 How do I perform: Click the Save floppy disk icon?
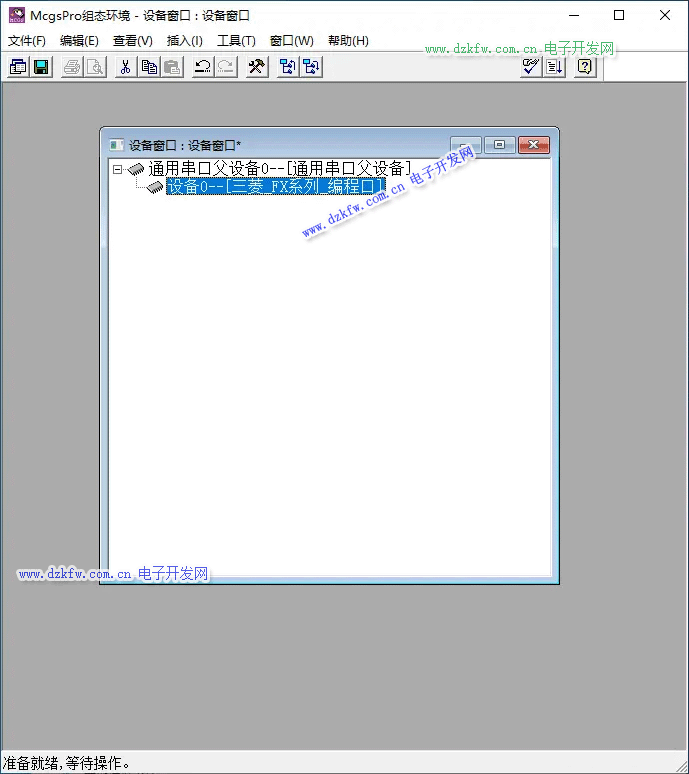(41, 67)
